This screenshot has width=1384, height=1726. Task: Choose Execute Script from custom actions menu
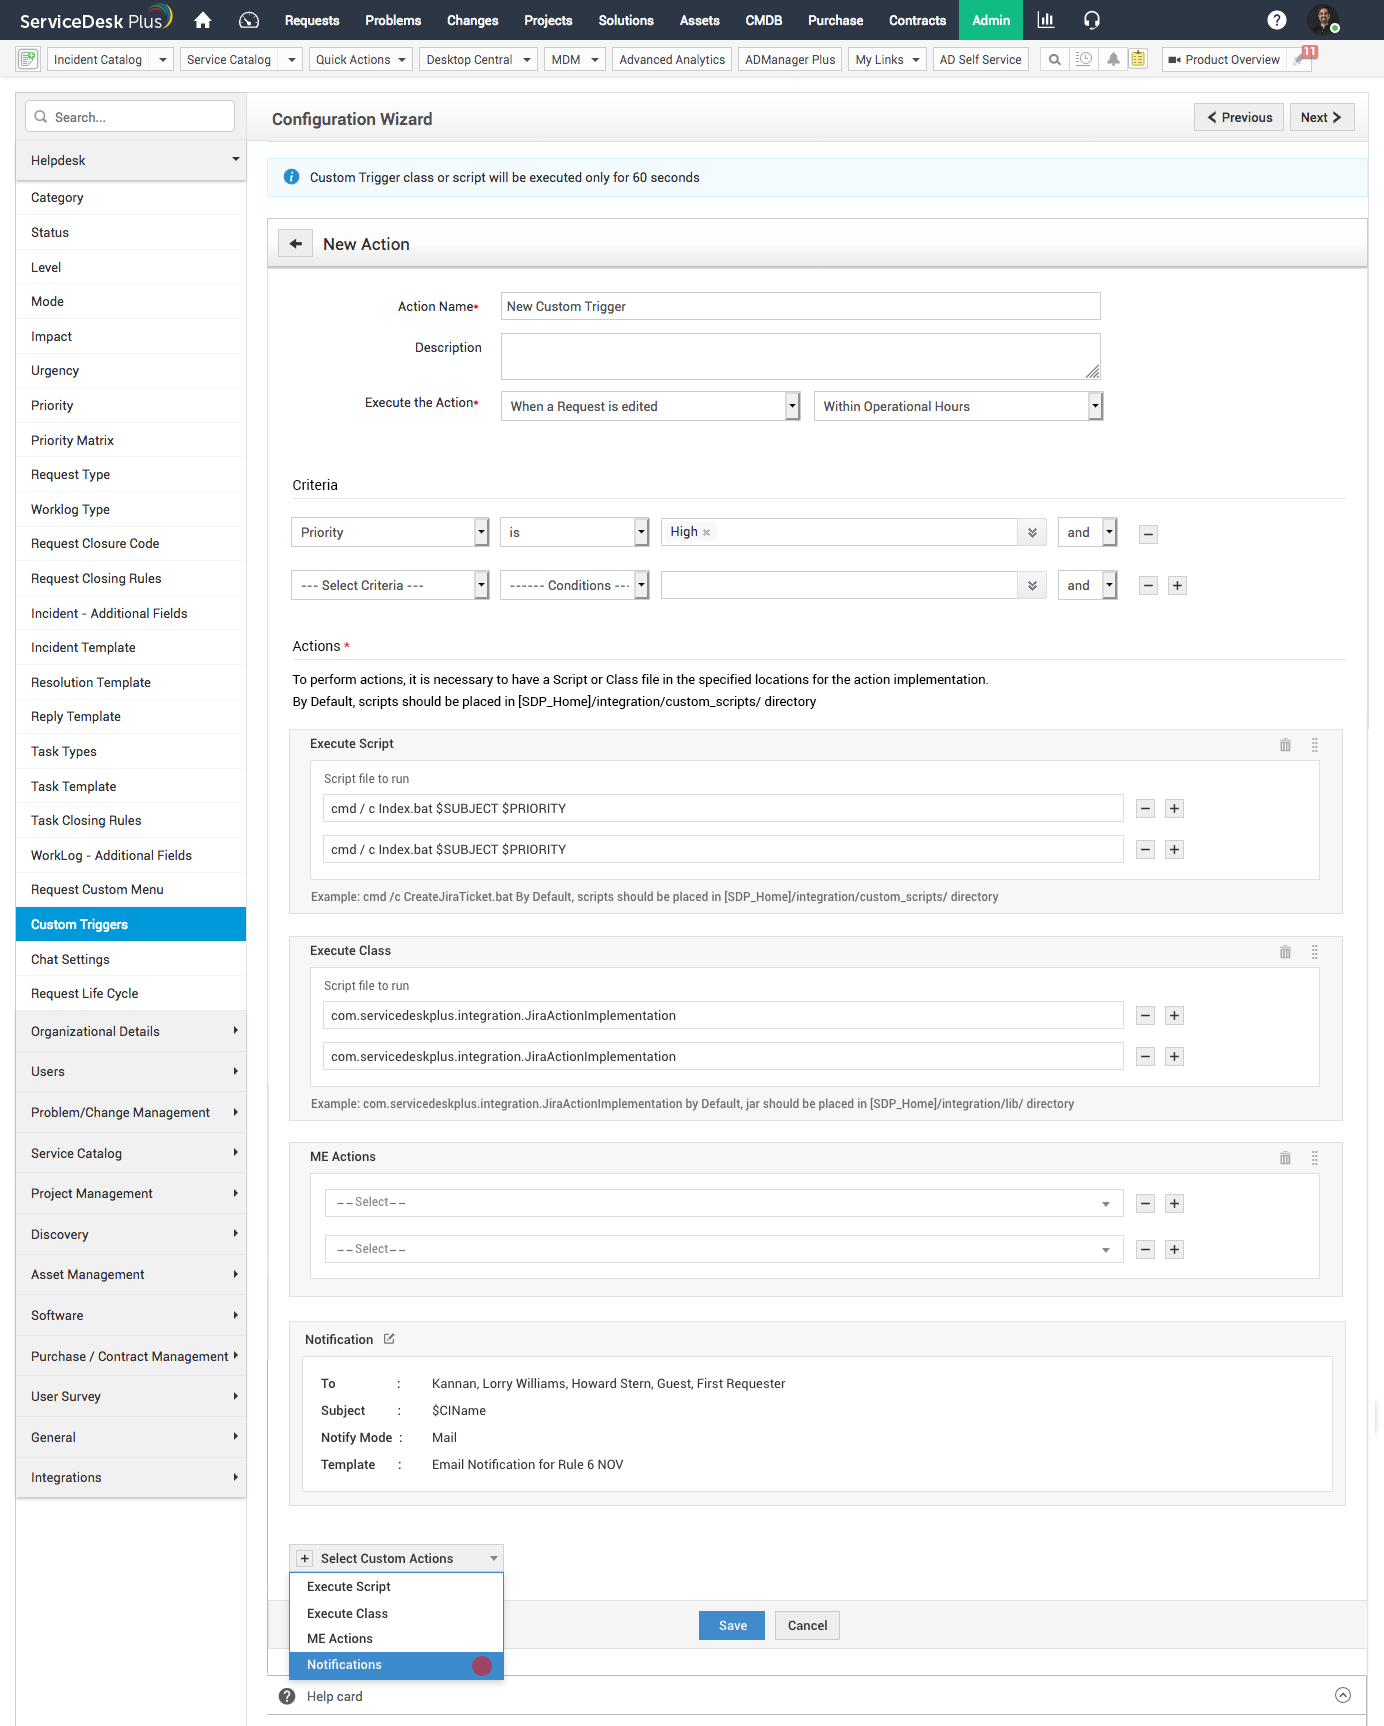tap(396, 1587)
